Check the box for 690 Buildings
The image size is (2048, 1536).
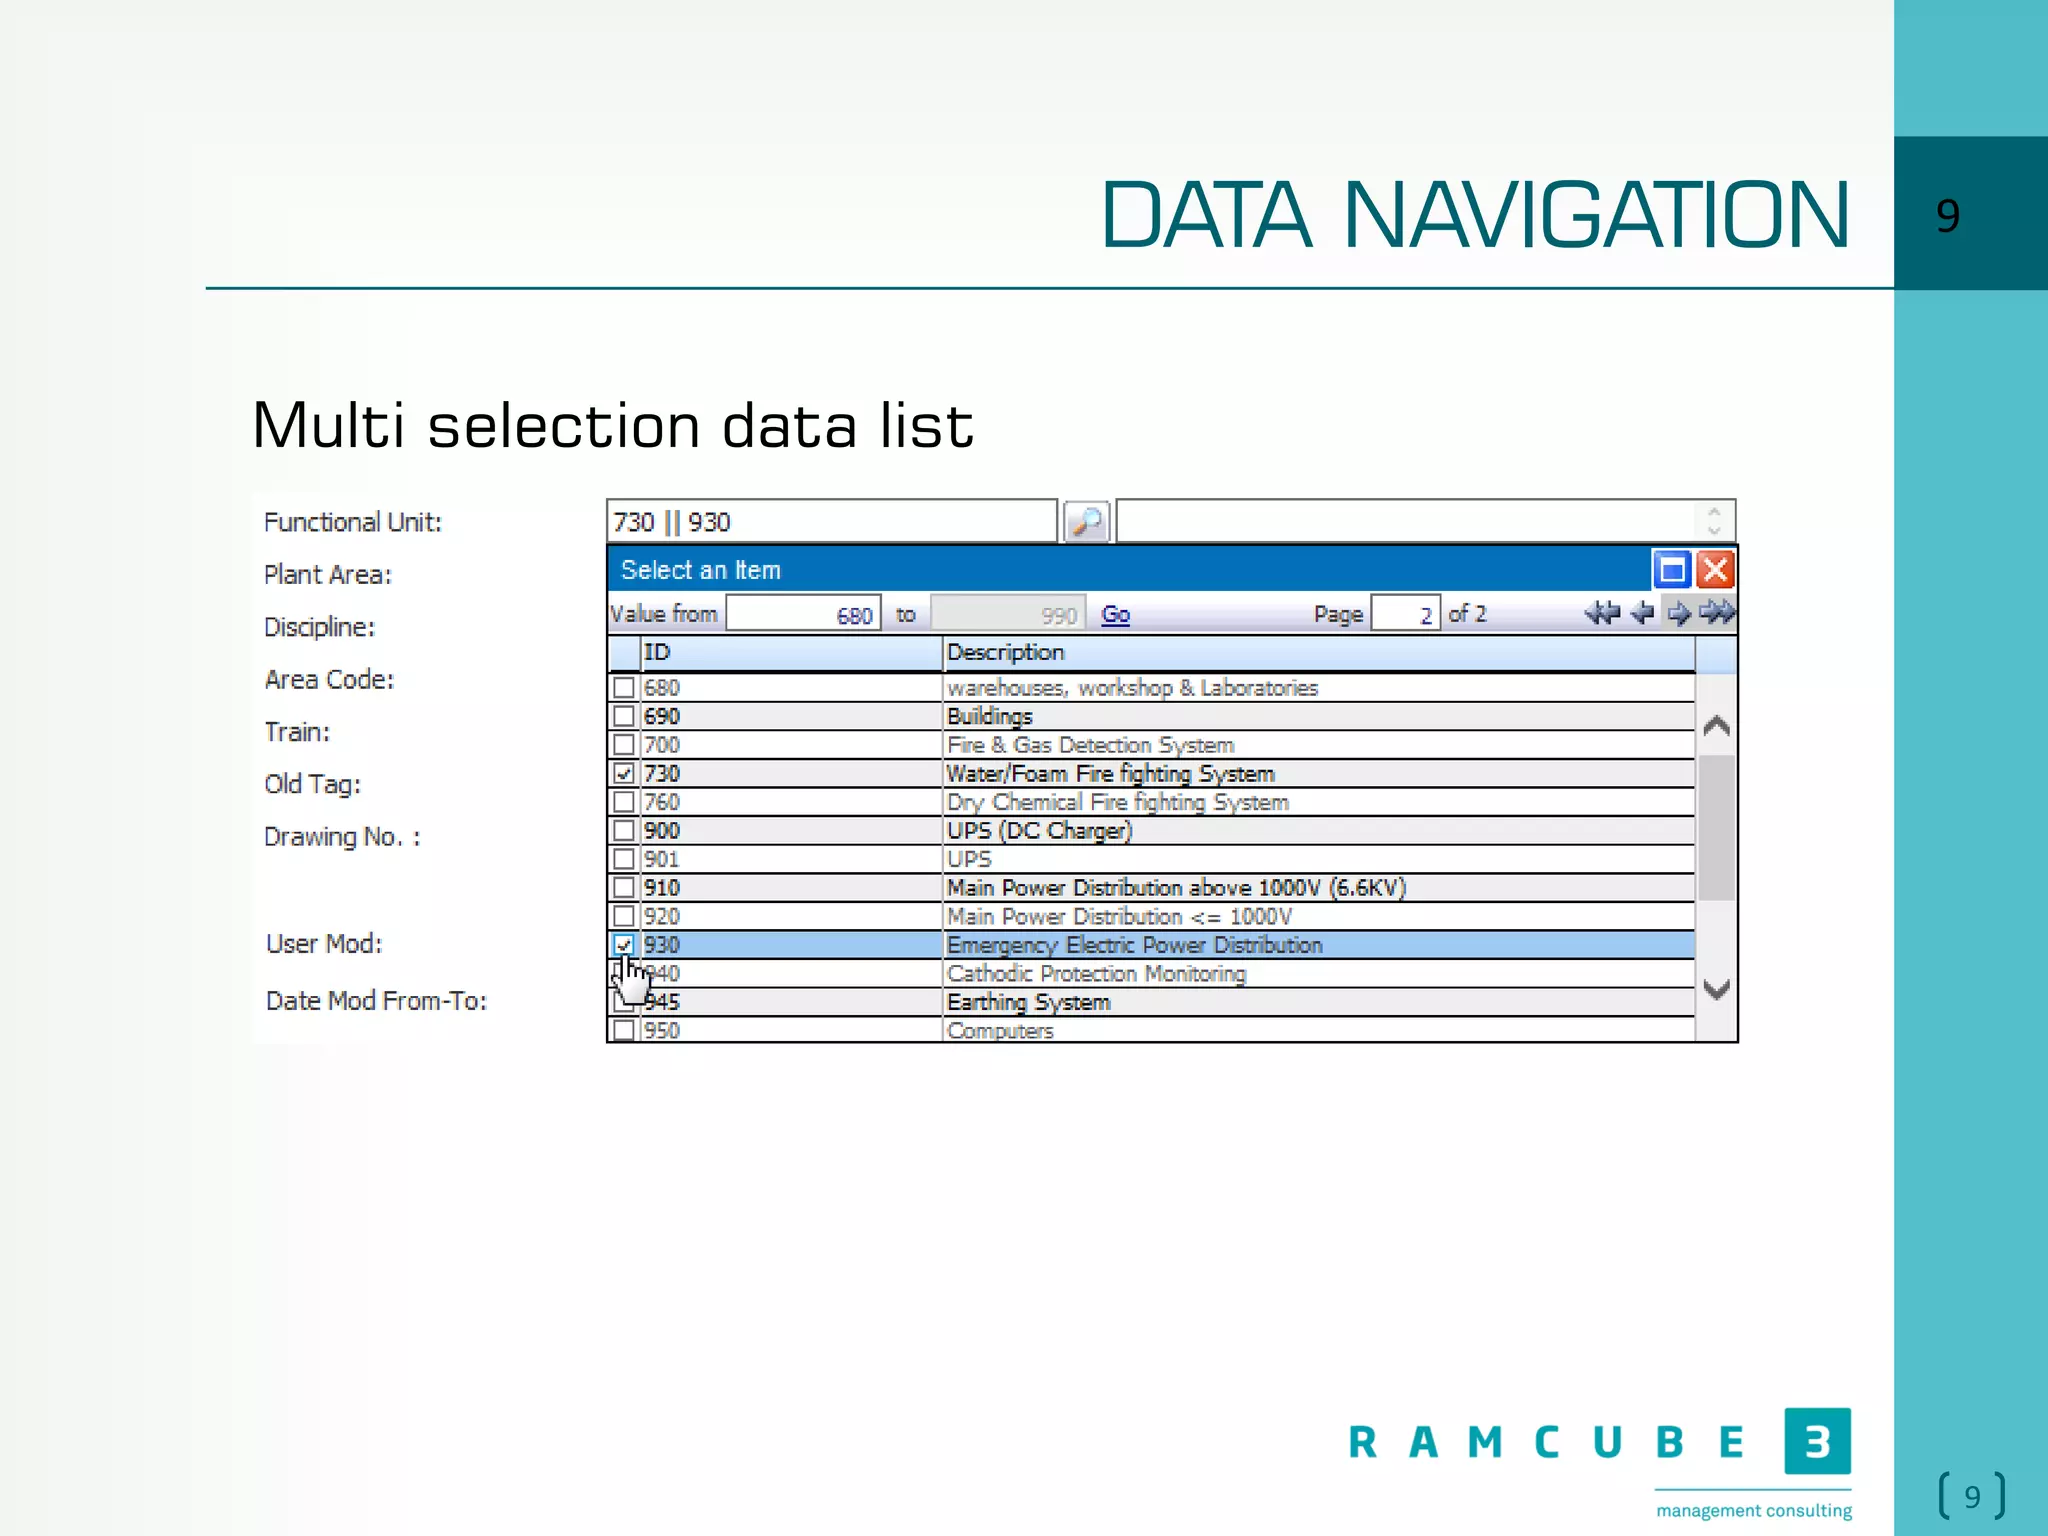pyautogui.click(x=624, y=716)
